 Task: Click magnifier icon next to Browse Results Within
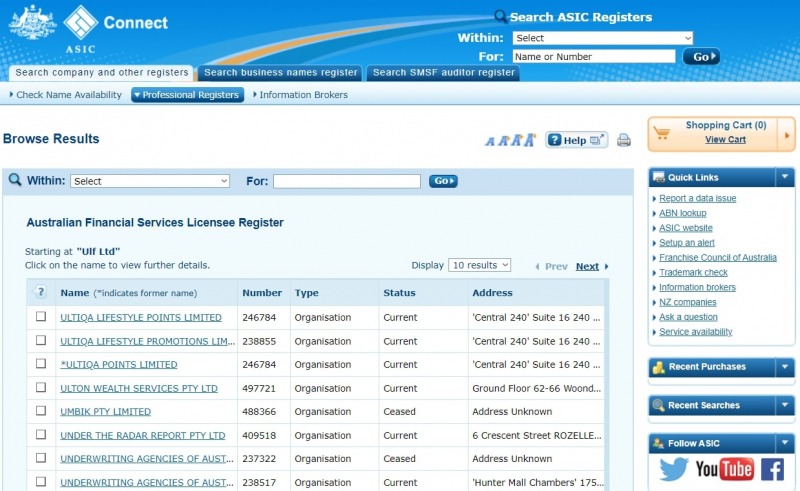[15, 180]
